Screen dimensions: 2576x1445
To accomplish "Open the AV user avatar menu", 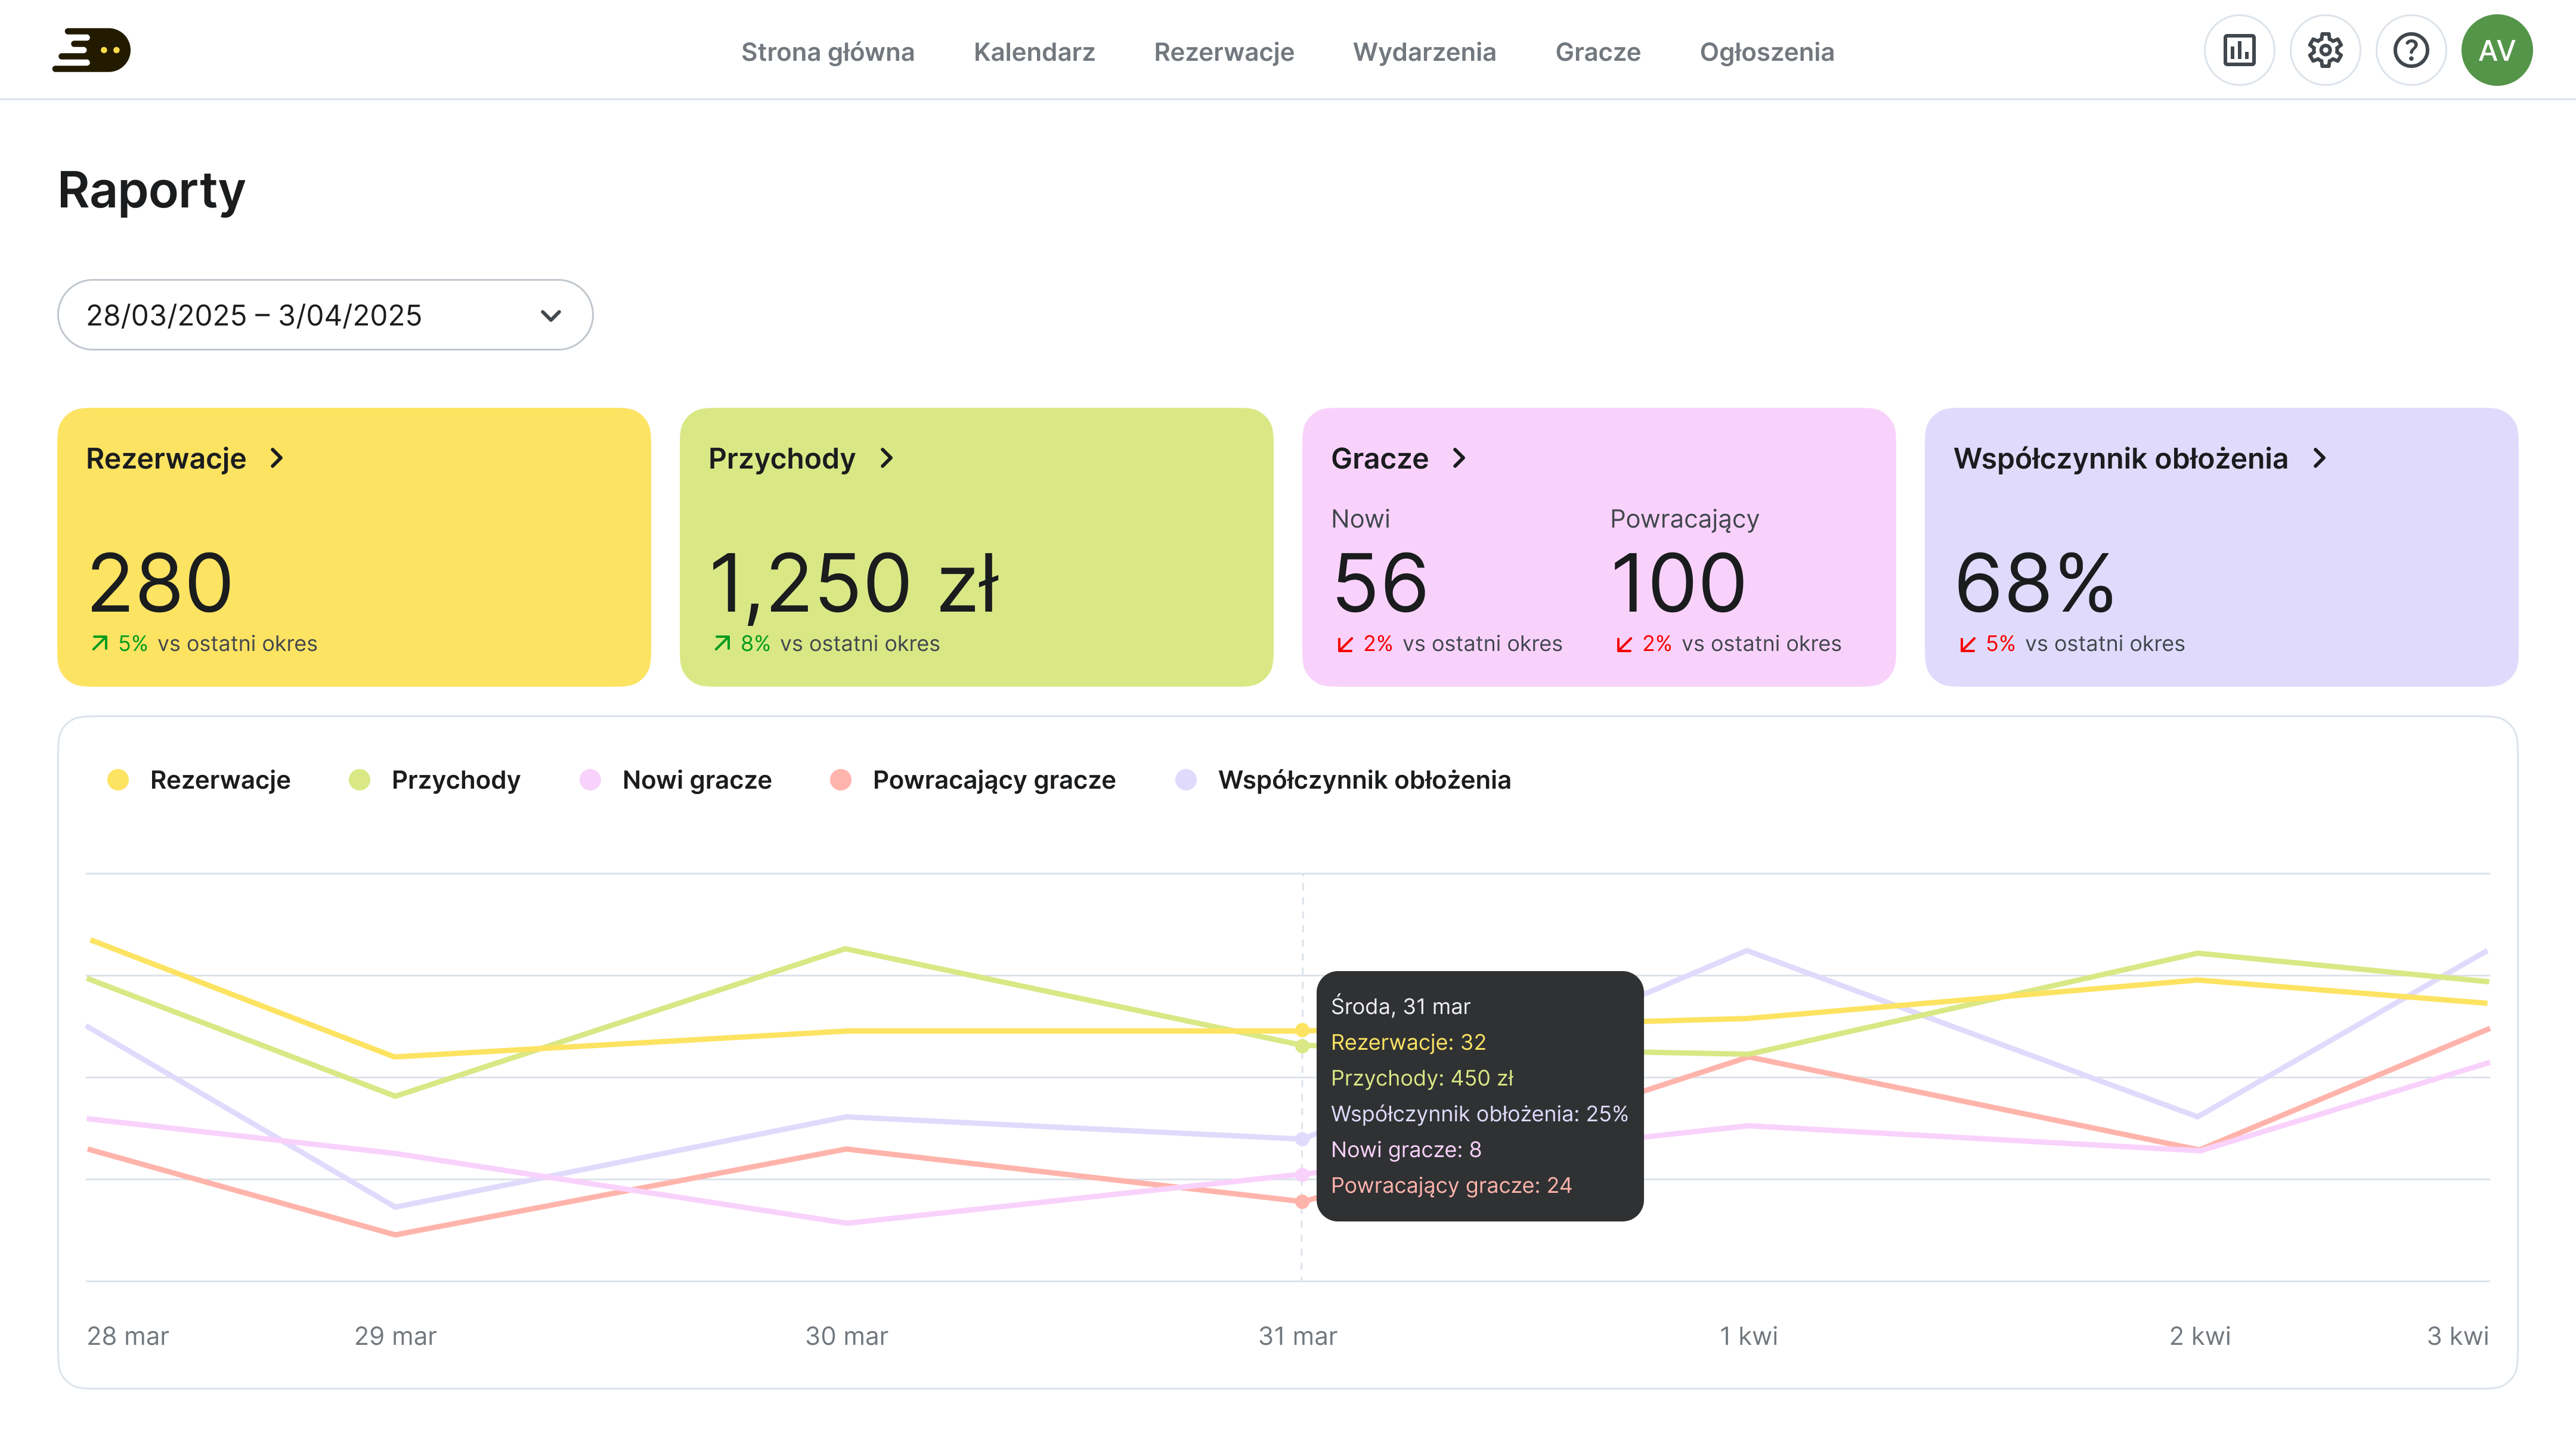I will [2496, 50].
